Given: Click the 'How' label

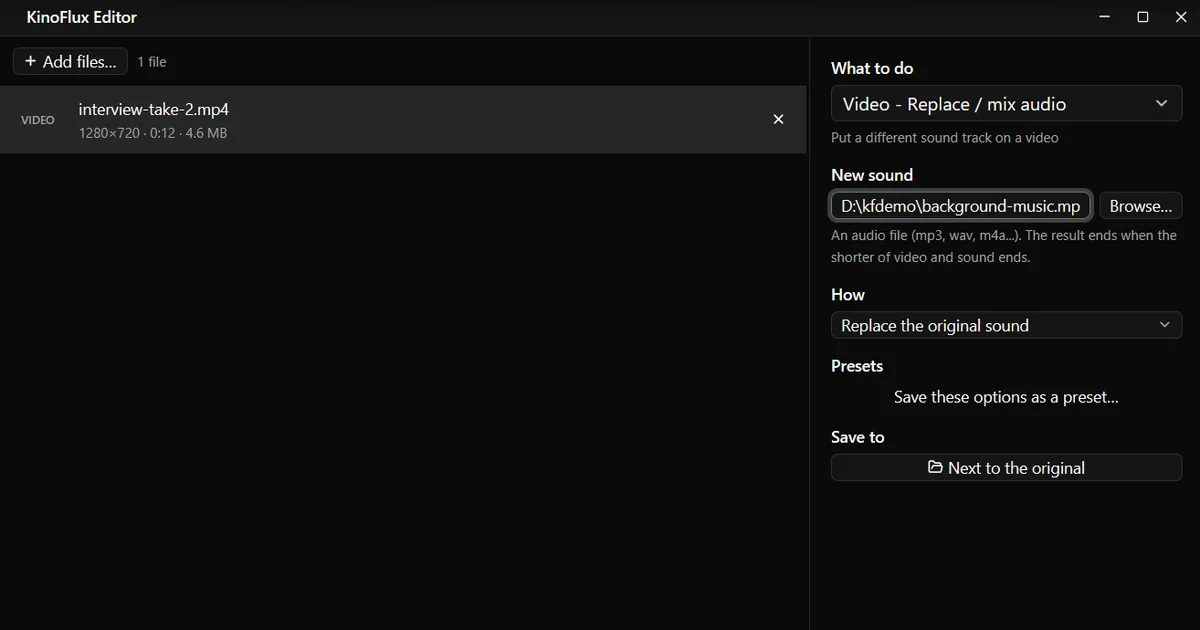Looking at the screenshot, I should 848,295.
